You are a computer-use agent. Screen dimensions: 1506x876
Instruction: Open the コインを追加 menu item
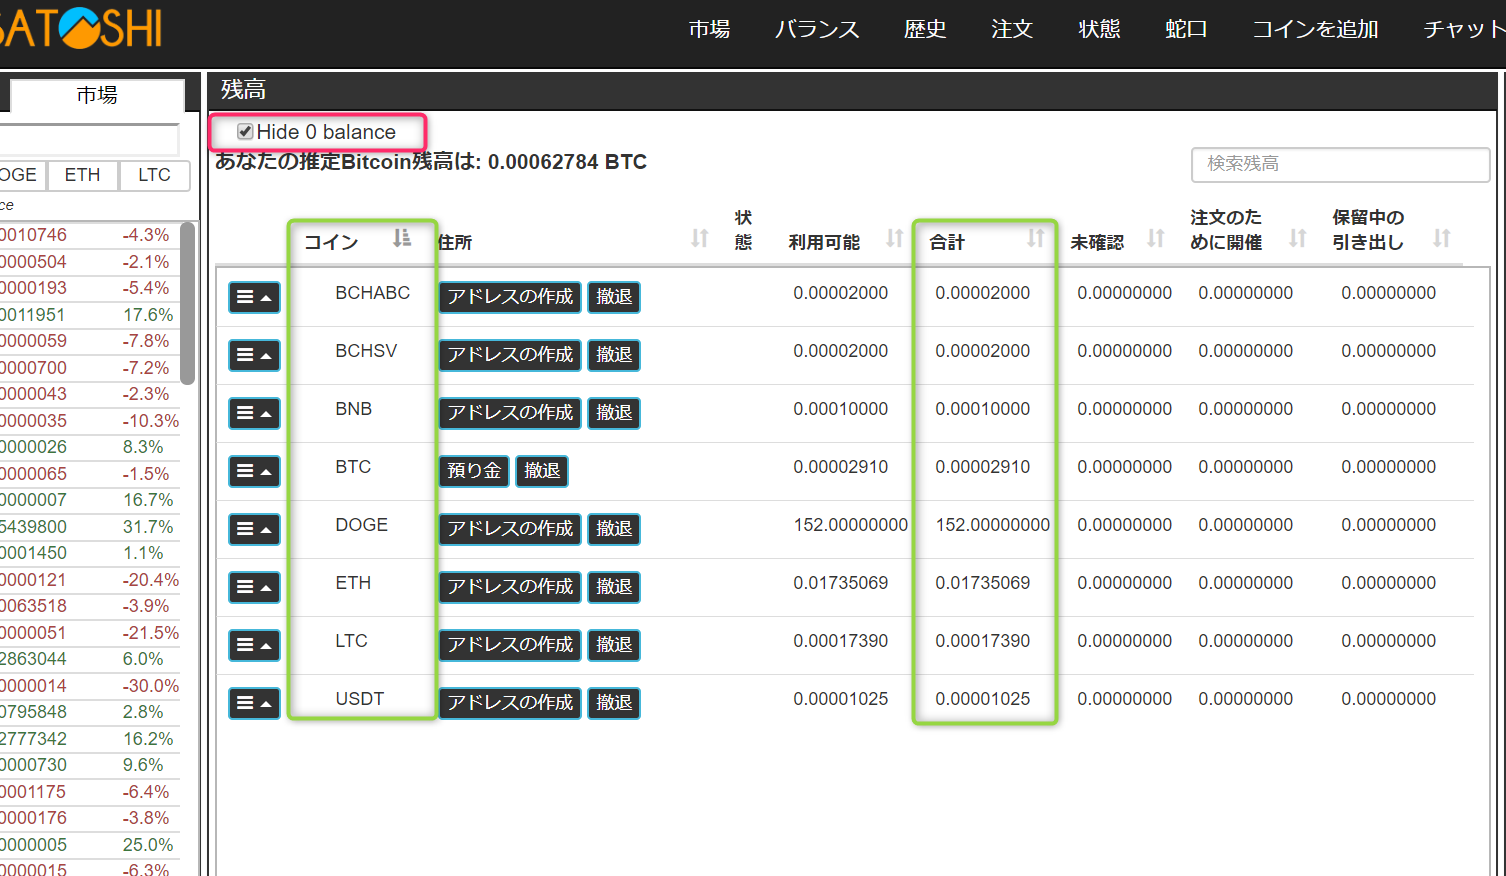[x=1315, y=29]
